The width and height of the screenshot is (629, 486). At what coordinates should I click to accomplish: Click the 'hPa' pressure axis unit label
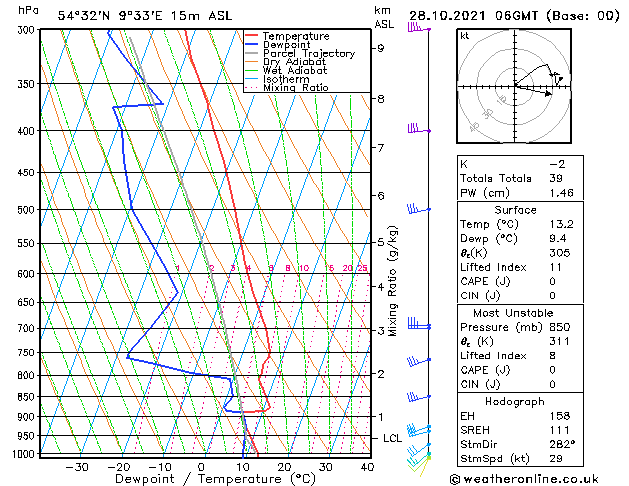pos(28,10)
